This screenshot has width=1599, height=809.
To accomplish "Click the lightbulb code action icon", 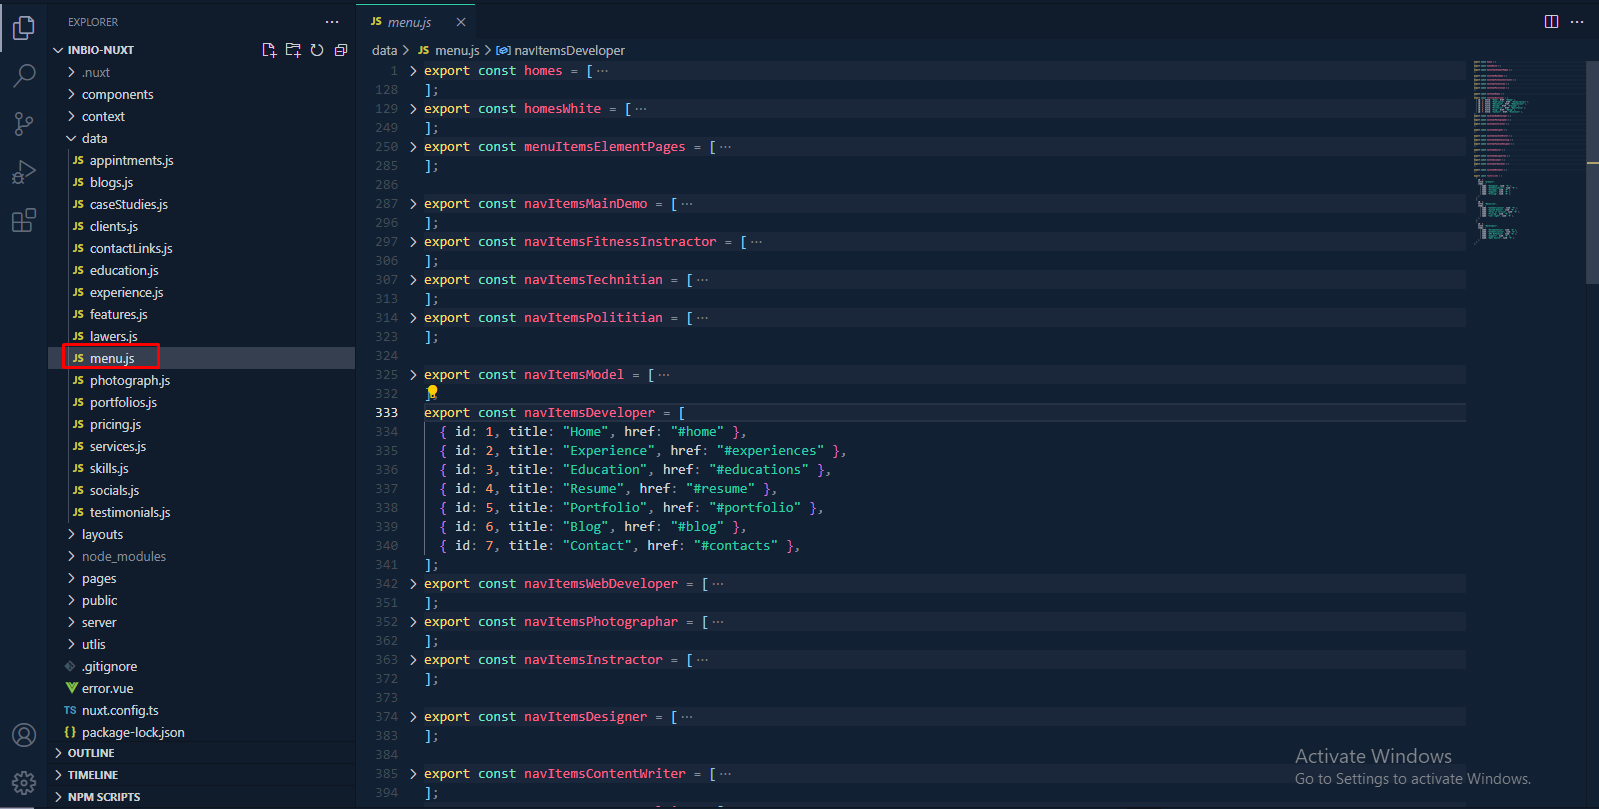I will 432,393.
